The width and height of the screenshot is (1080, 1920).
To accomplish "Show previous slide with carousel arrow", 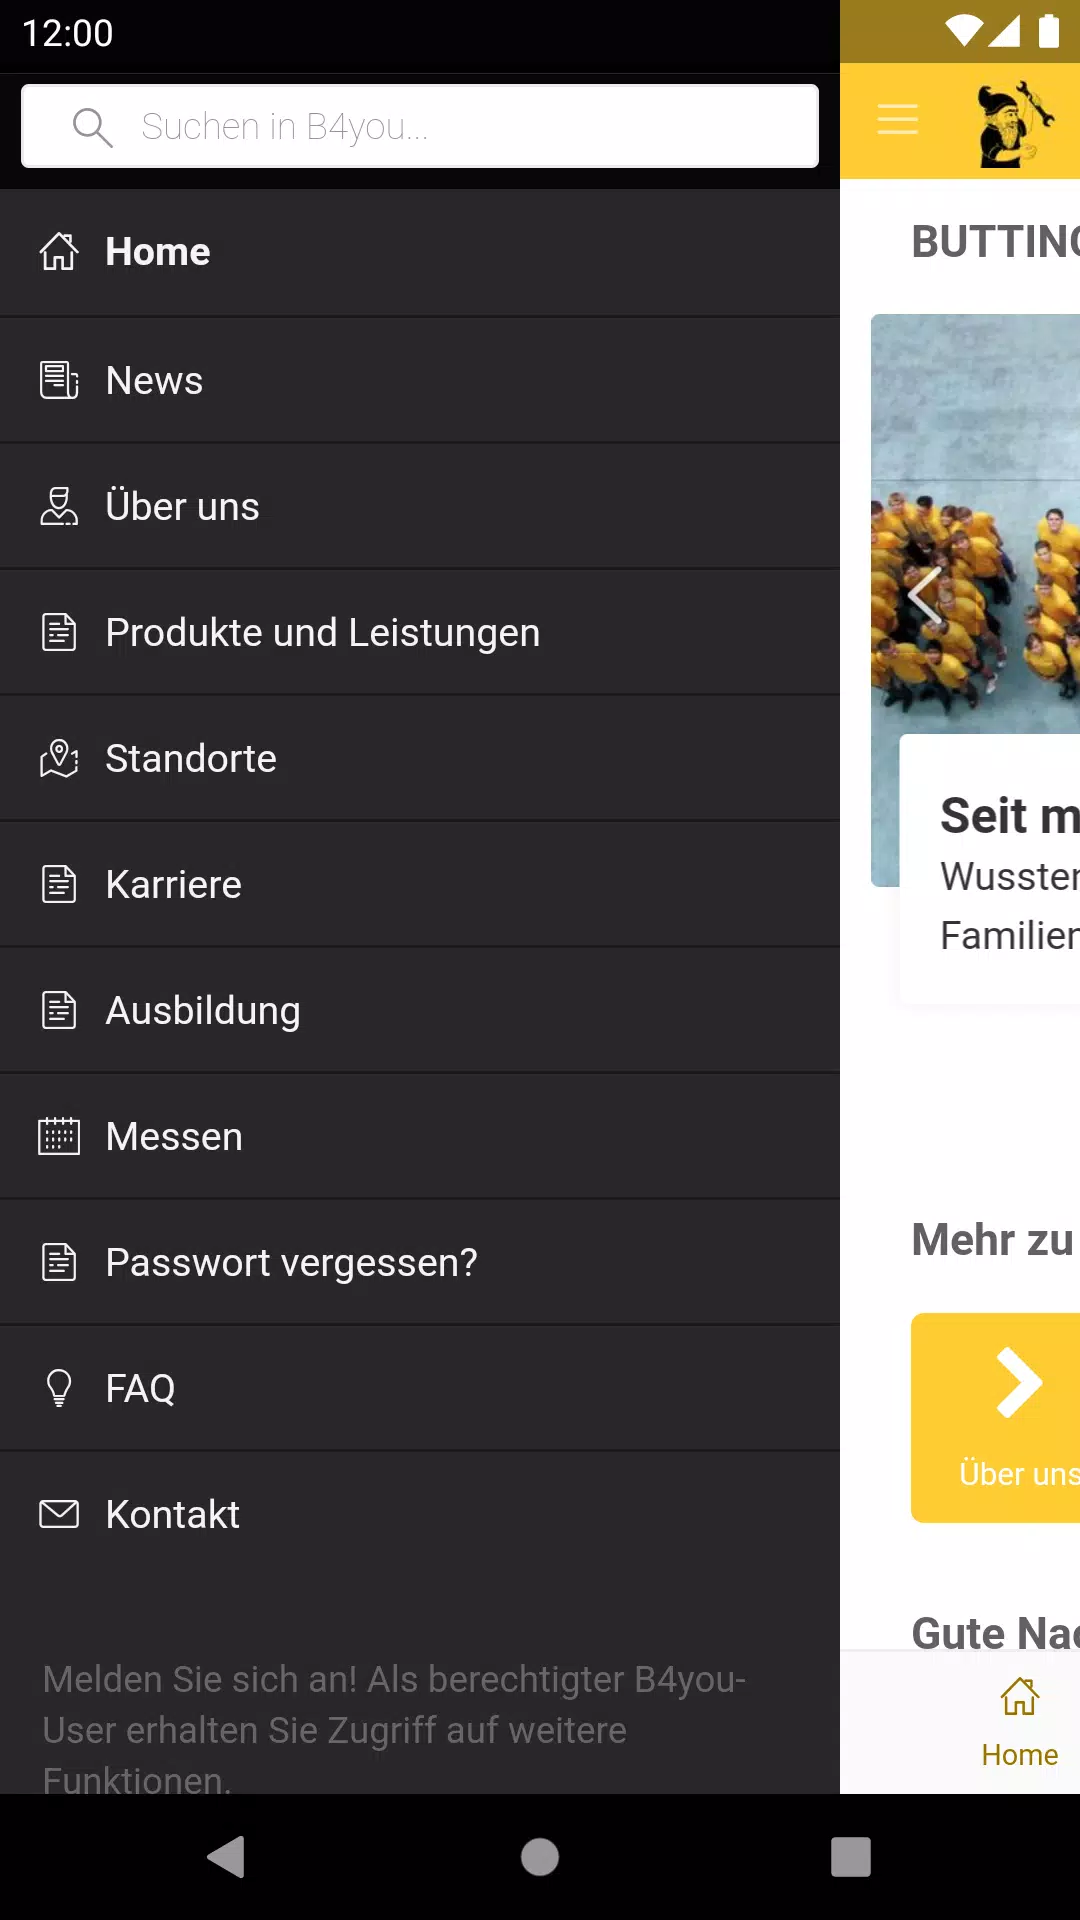I will click(x=925, y=596).
